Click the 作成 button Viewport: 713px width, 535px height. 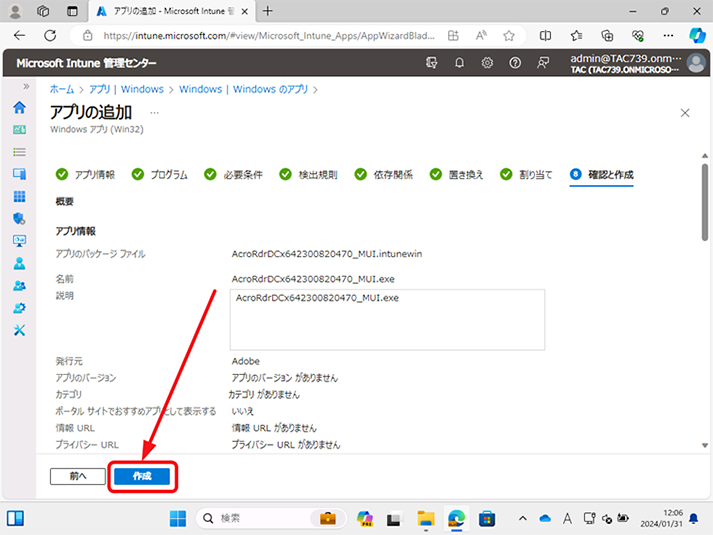pos(142,476)
